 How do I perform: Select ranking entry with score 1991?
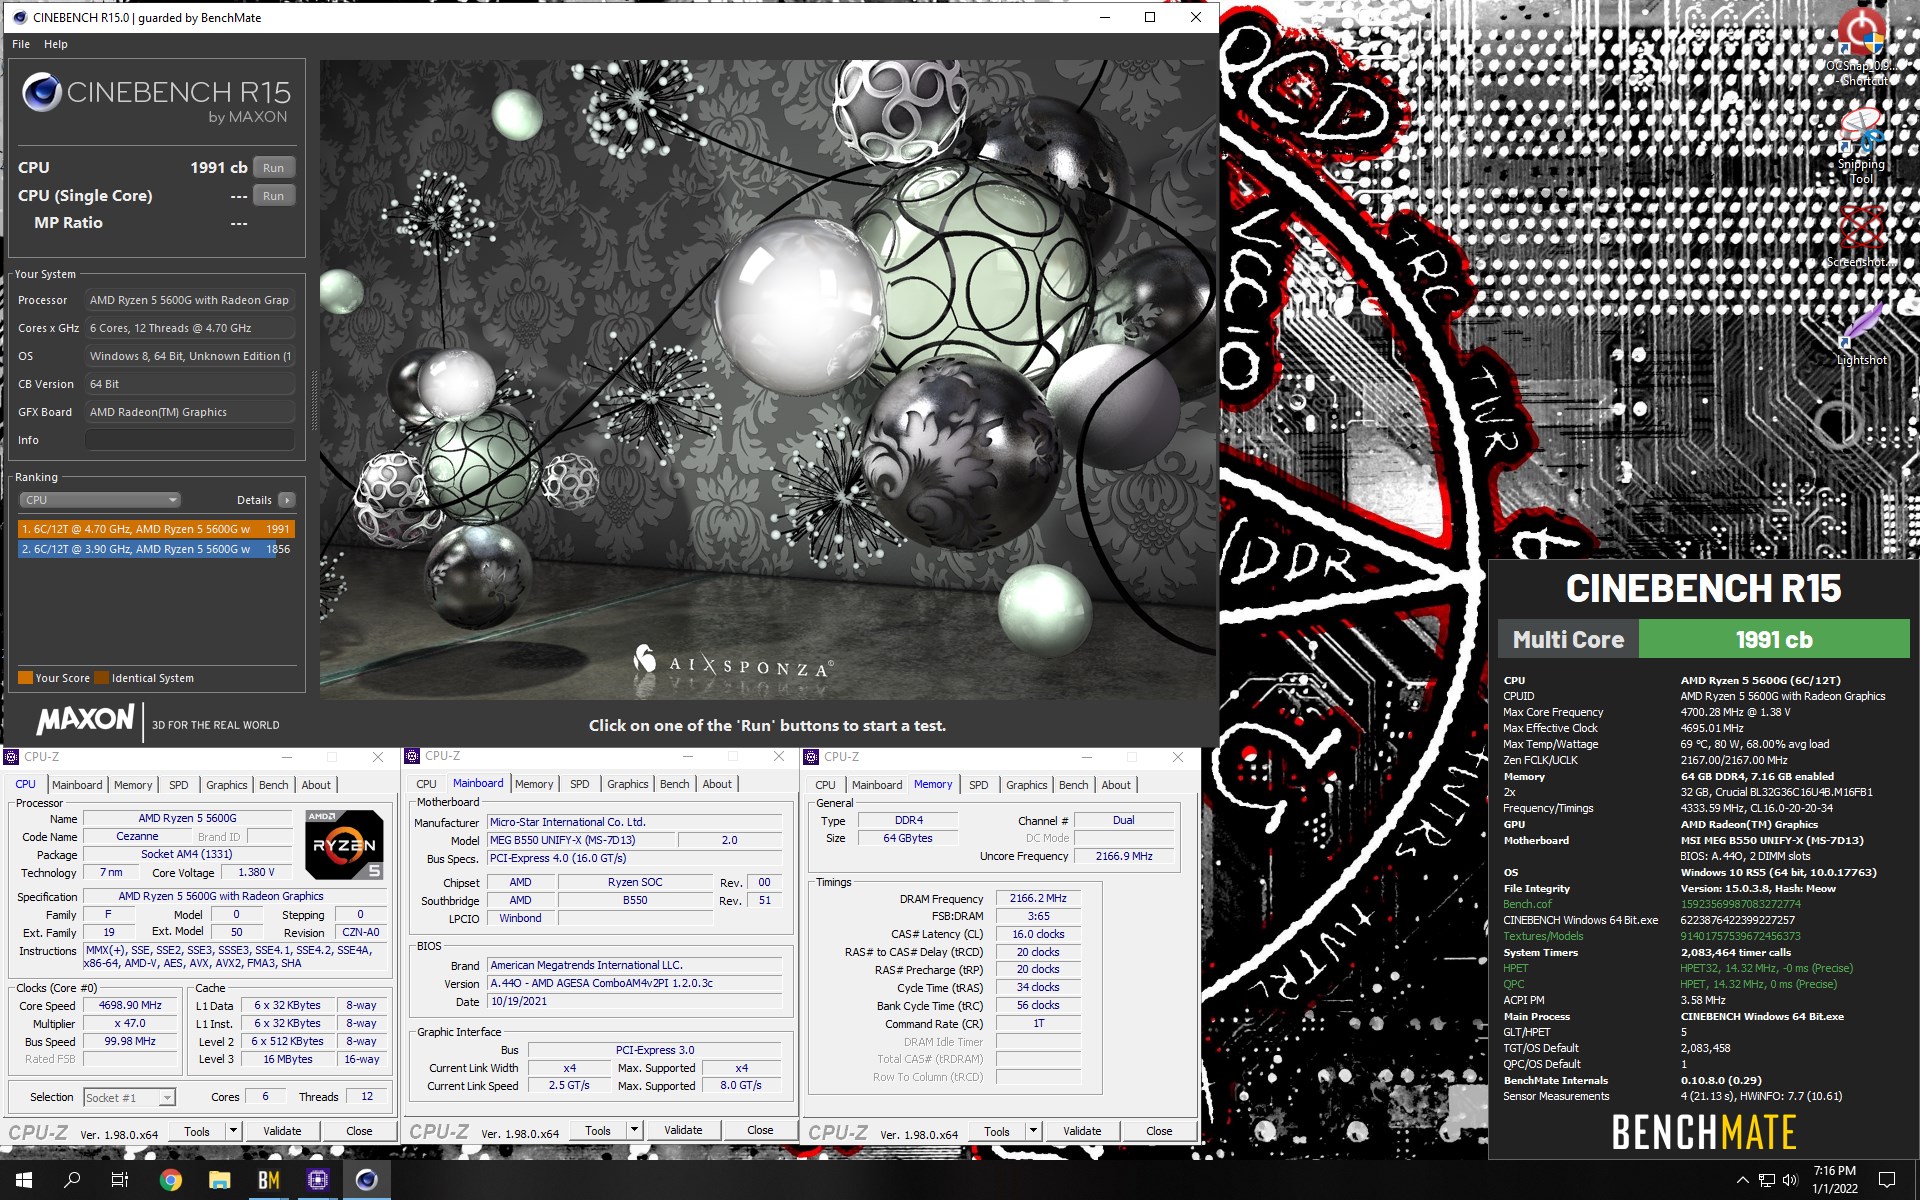tap(156, 529)
